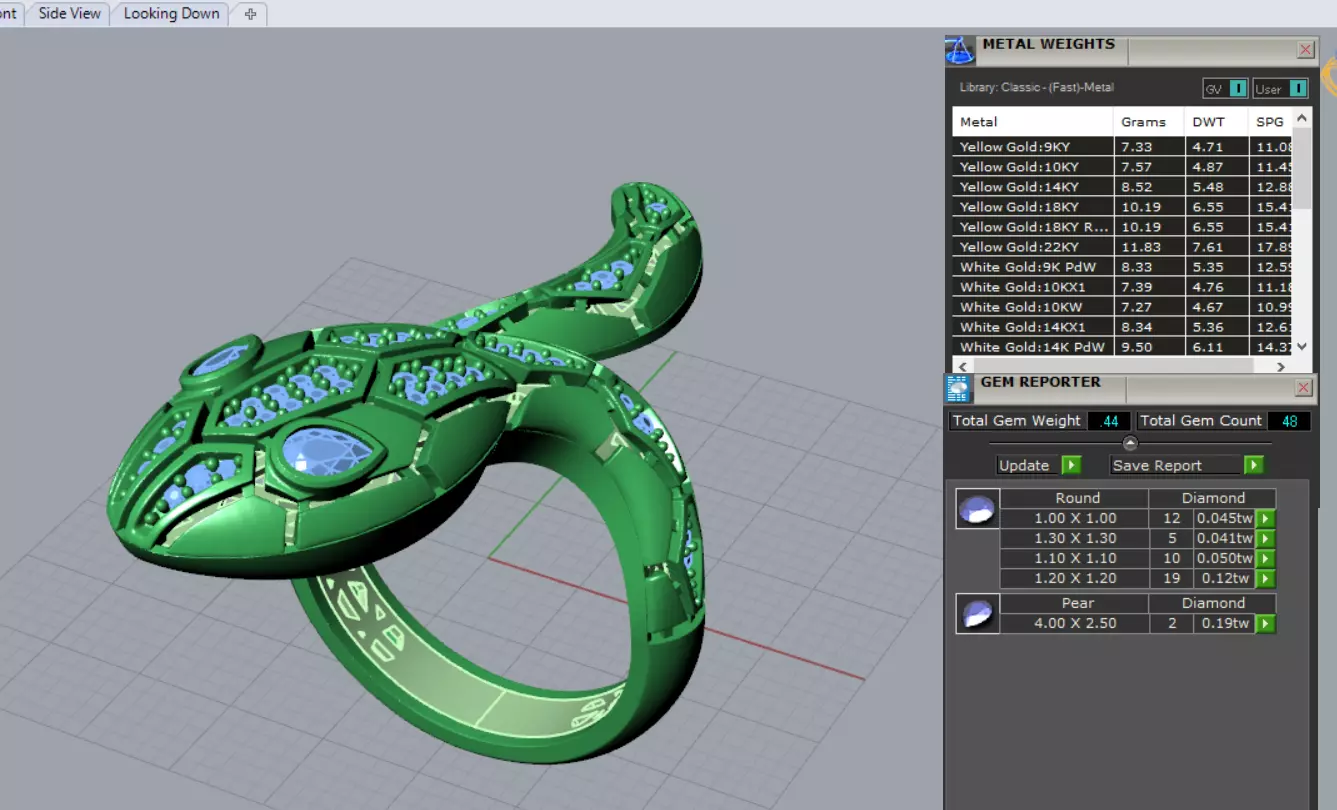Click the green arrow next to Update
Image resolution: width=1337 pixels, height=810 pixels.
[1071, 465]
